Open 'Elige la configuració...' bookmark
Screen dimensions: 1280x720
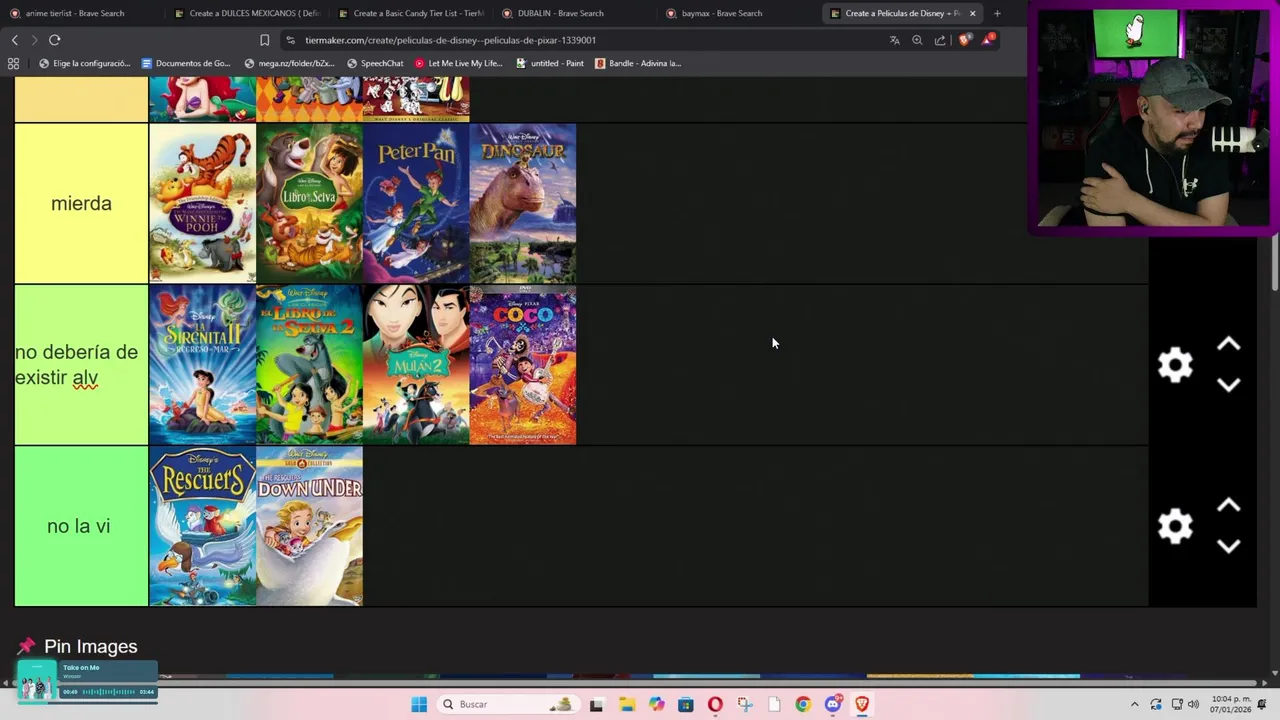coord(84,63)
